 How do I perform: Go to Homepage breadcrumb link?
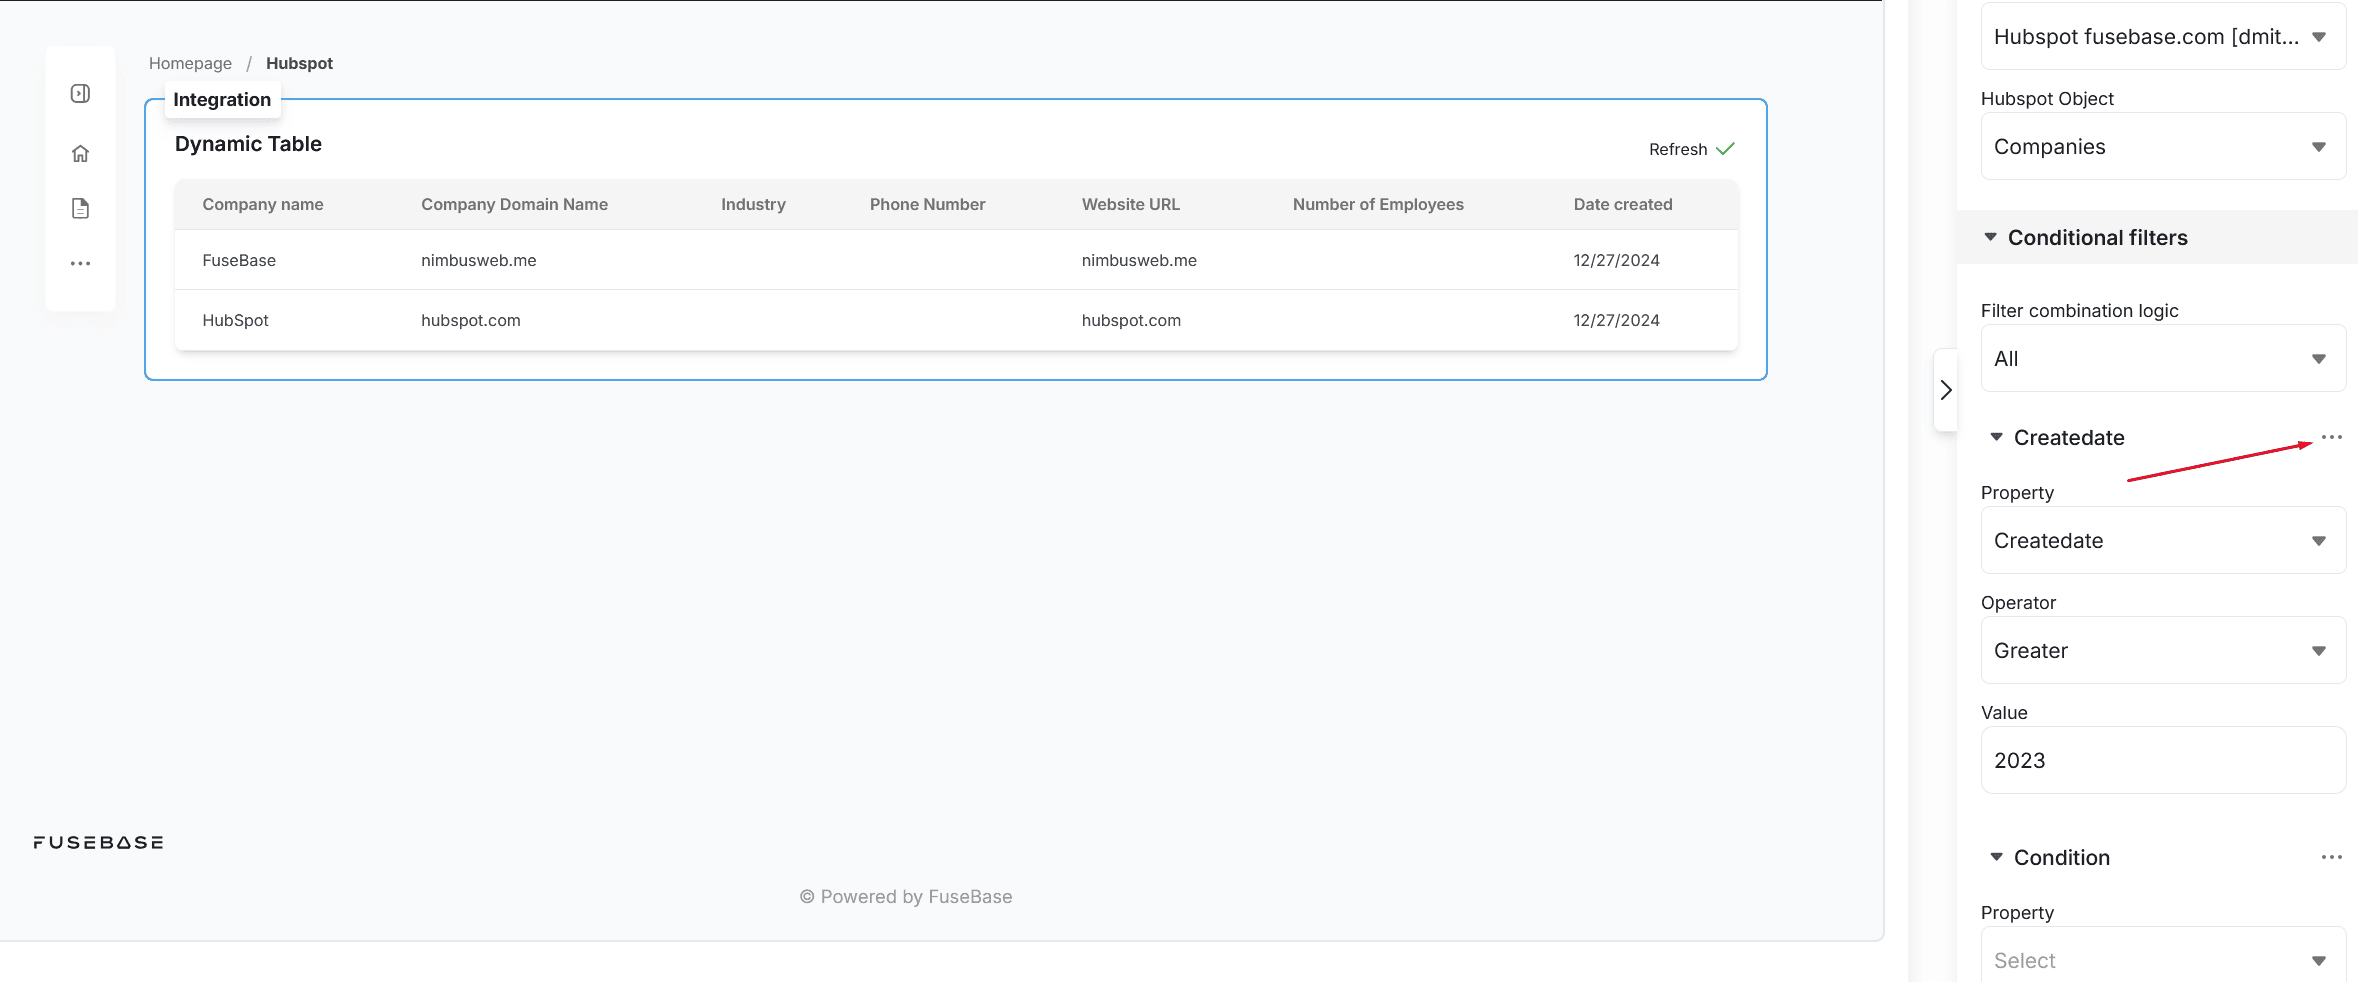(190, 63)
